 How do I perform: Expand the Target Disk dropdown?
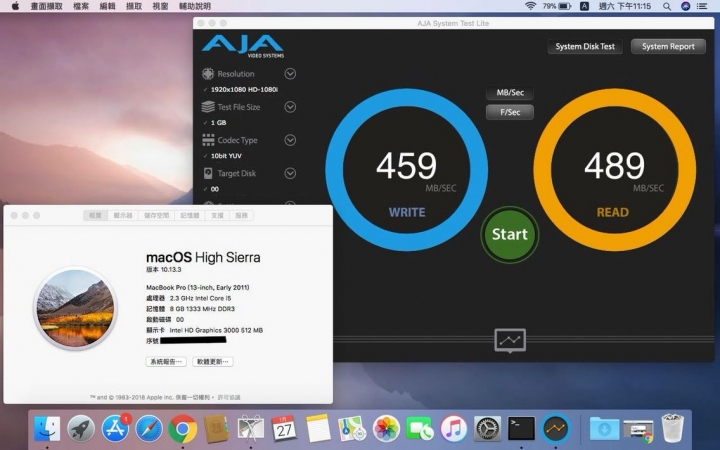(290, 173)
